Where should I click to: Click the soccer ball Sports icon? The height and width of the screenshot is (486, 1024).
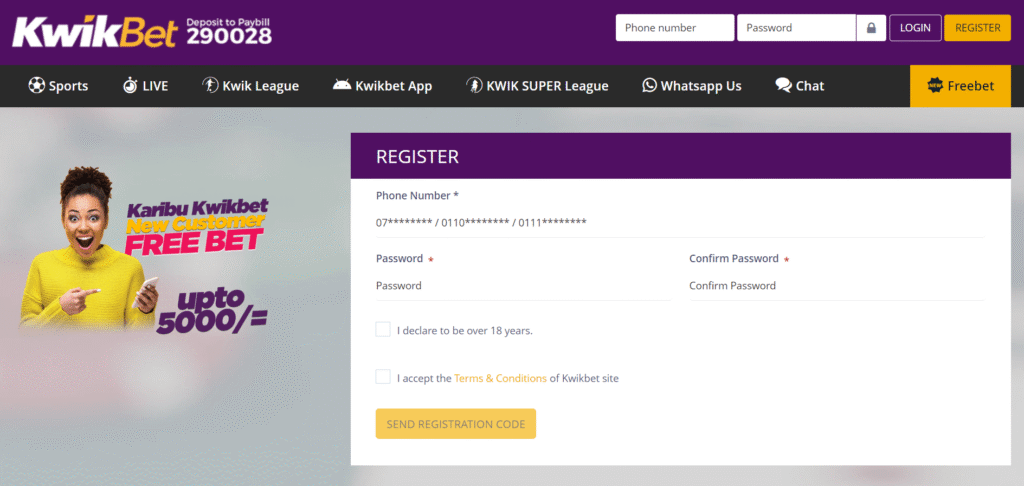coord(37,86)
